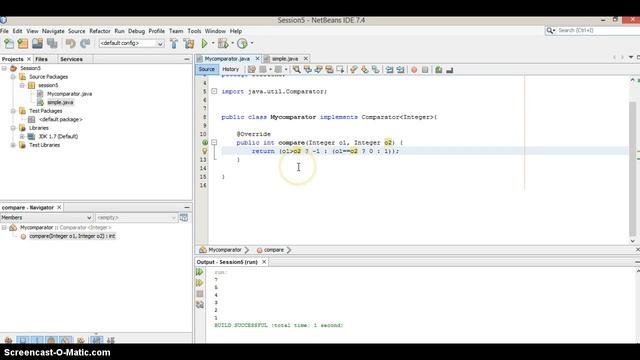Click the Comment icon in editor toolbar
Viewport: 640px width, 360px height.
438,70
